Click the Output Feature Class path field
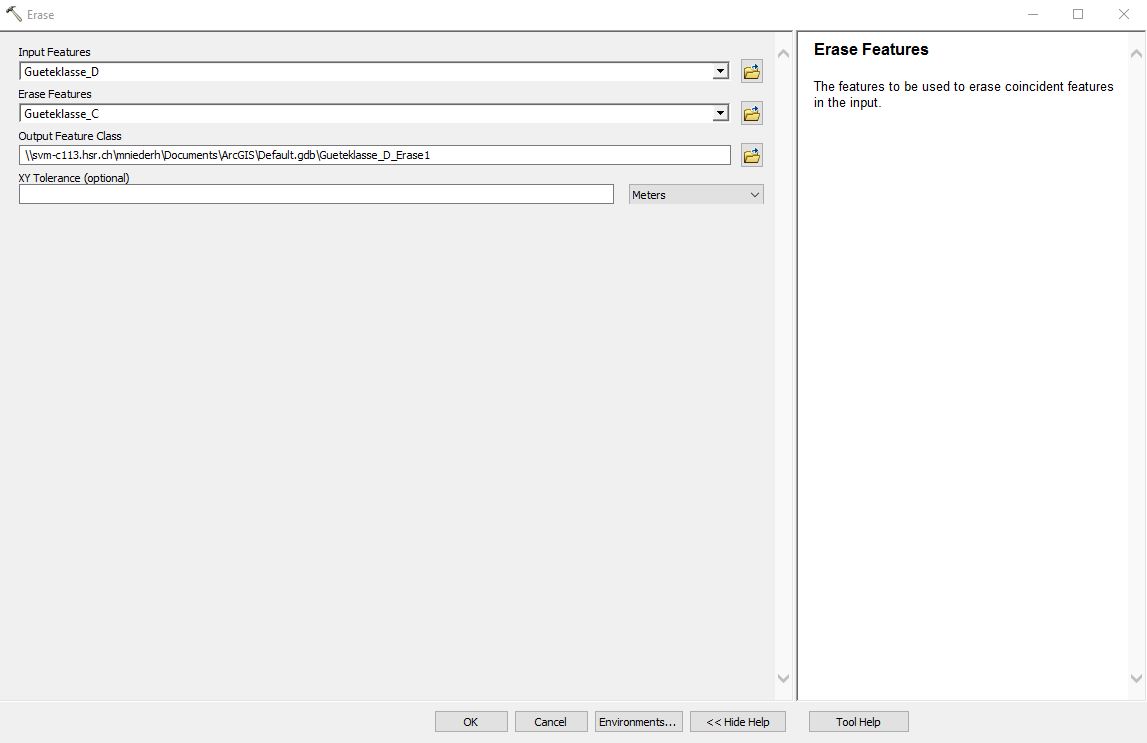 (x=374, y=155)
